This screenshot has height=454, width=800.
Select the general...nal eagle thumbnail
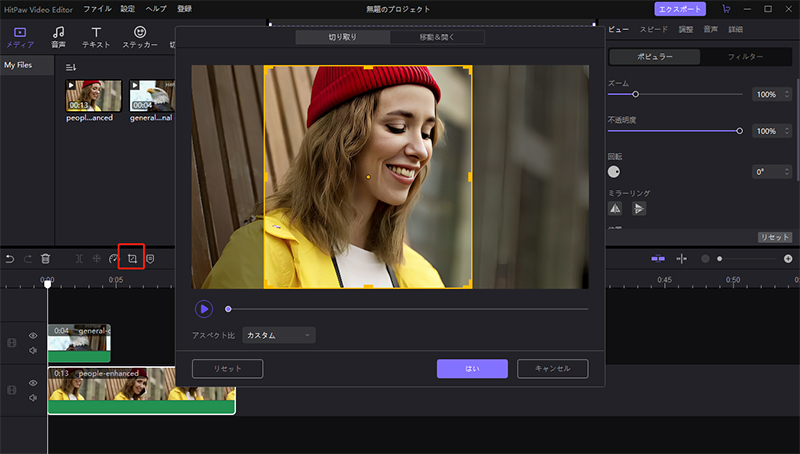[152, 96]
